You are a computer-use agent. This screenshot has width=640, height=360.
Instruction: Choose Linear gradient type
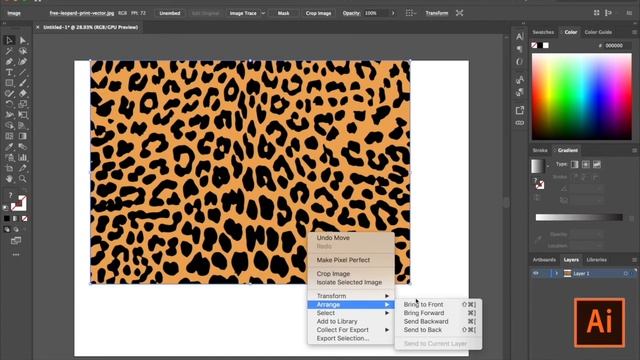click(x=575, y=164)
